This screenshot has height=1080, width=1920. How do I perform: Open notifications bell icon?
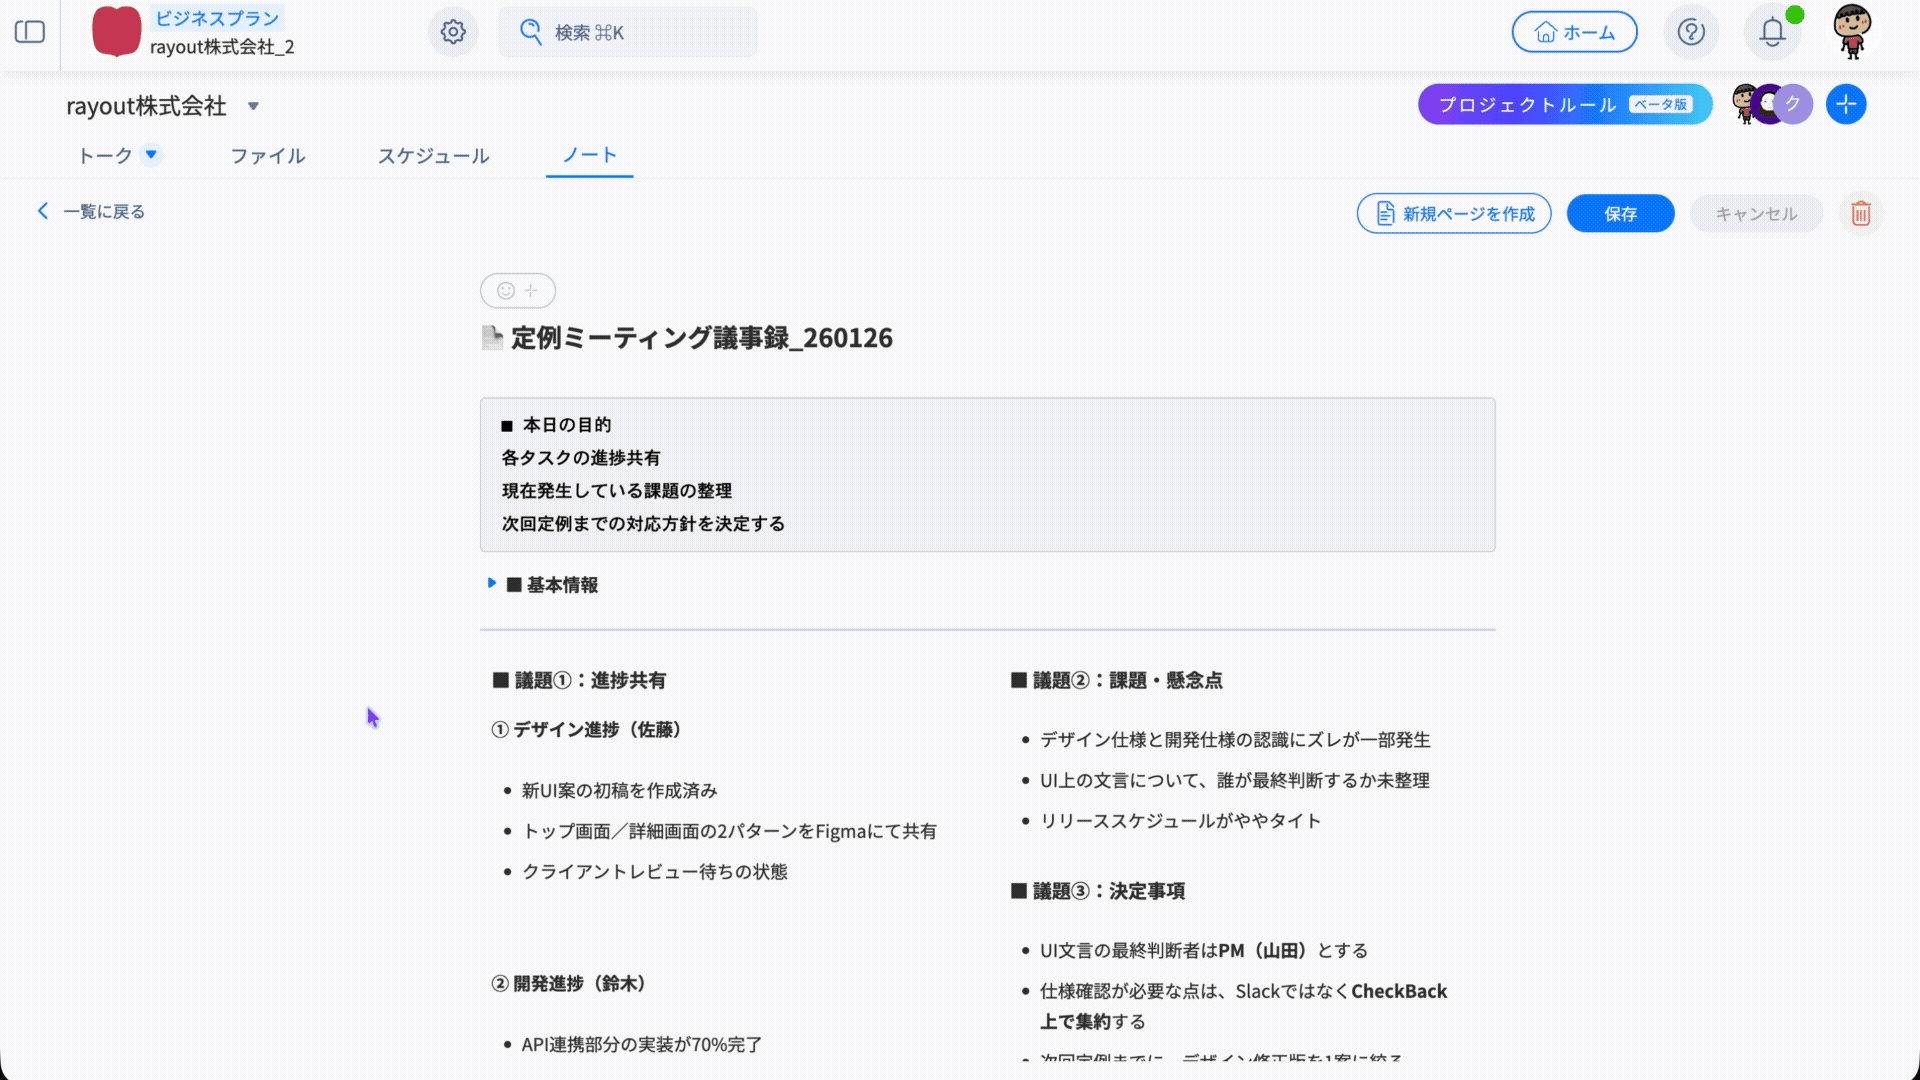[1772, 32]
